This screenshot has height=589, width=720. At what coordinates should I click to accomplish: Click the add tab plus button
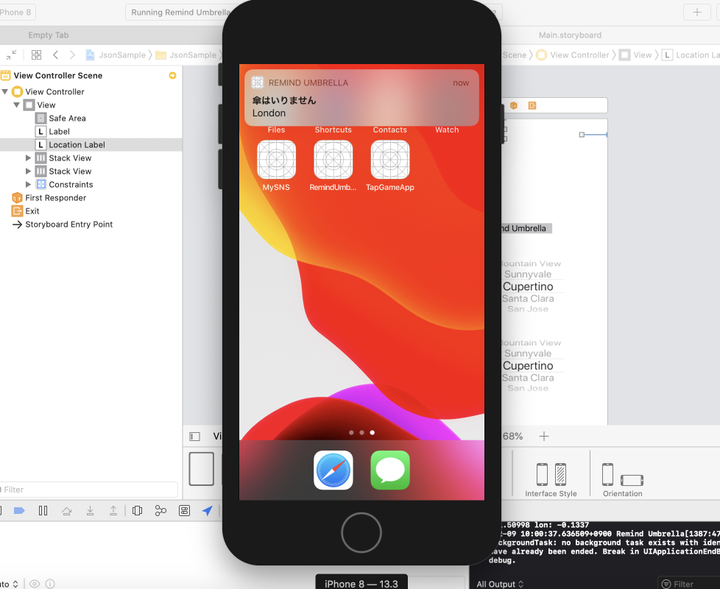pyautogui.click(x=697, y=12)
